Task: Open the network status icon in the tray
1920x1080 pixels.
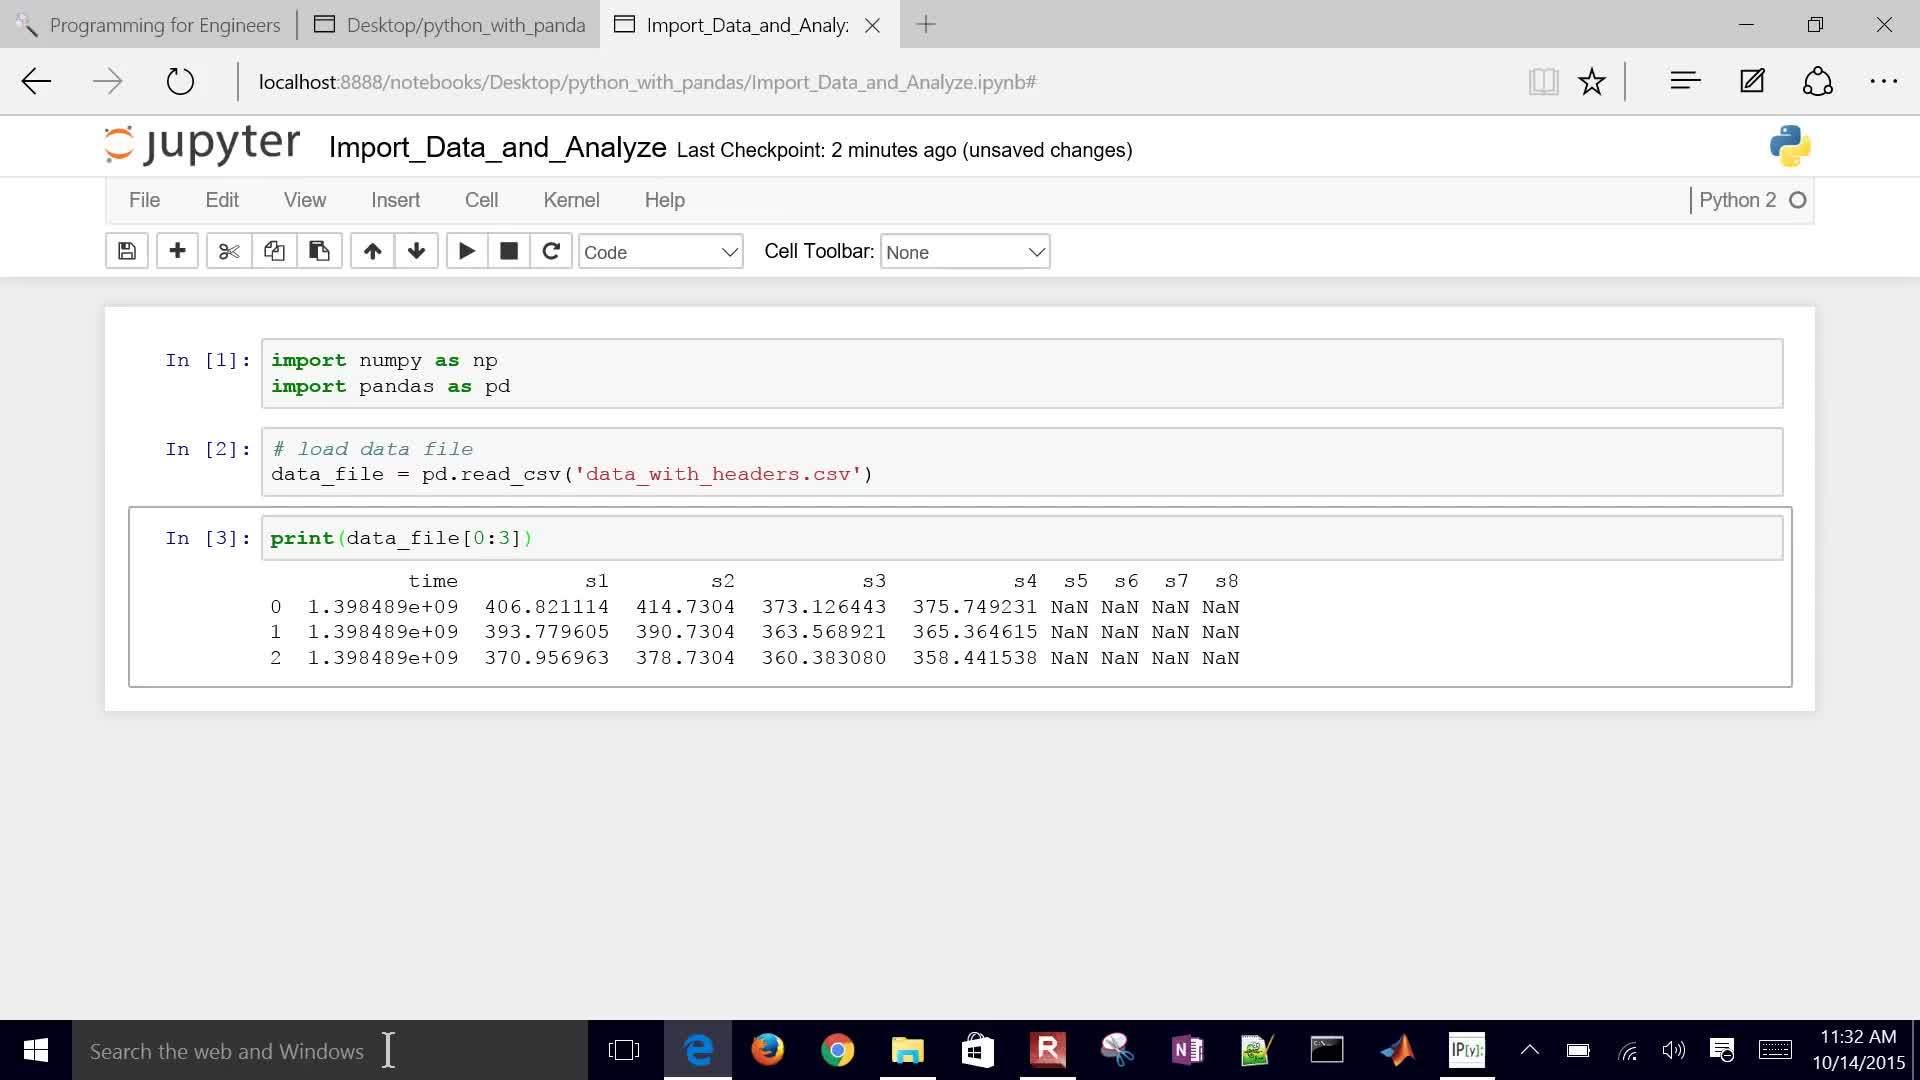Action: pyautogui.click(x=1627, y=1050)
